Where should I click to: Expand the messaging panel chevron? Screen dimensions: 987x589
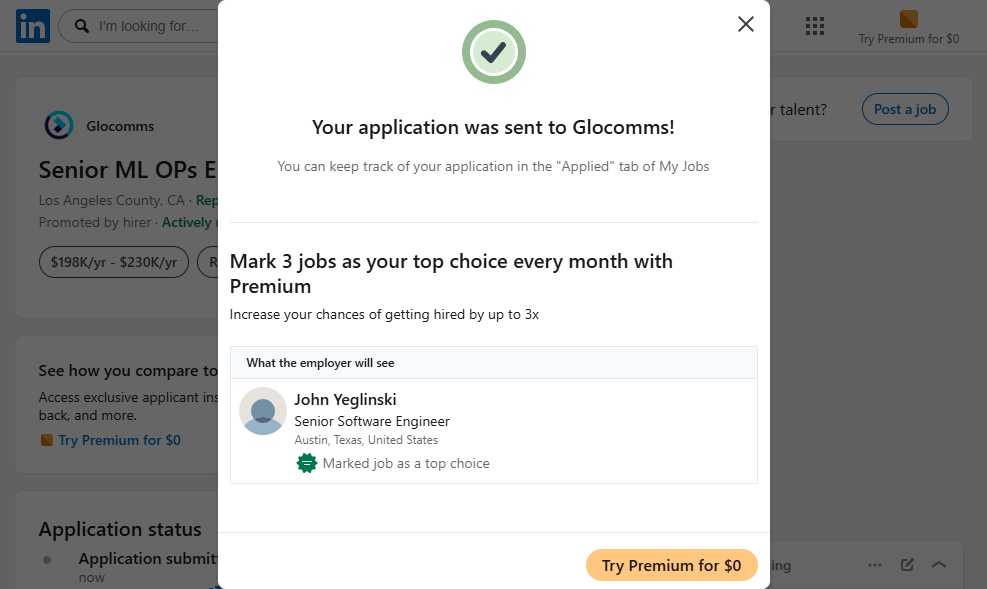939,565
